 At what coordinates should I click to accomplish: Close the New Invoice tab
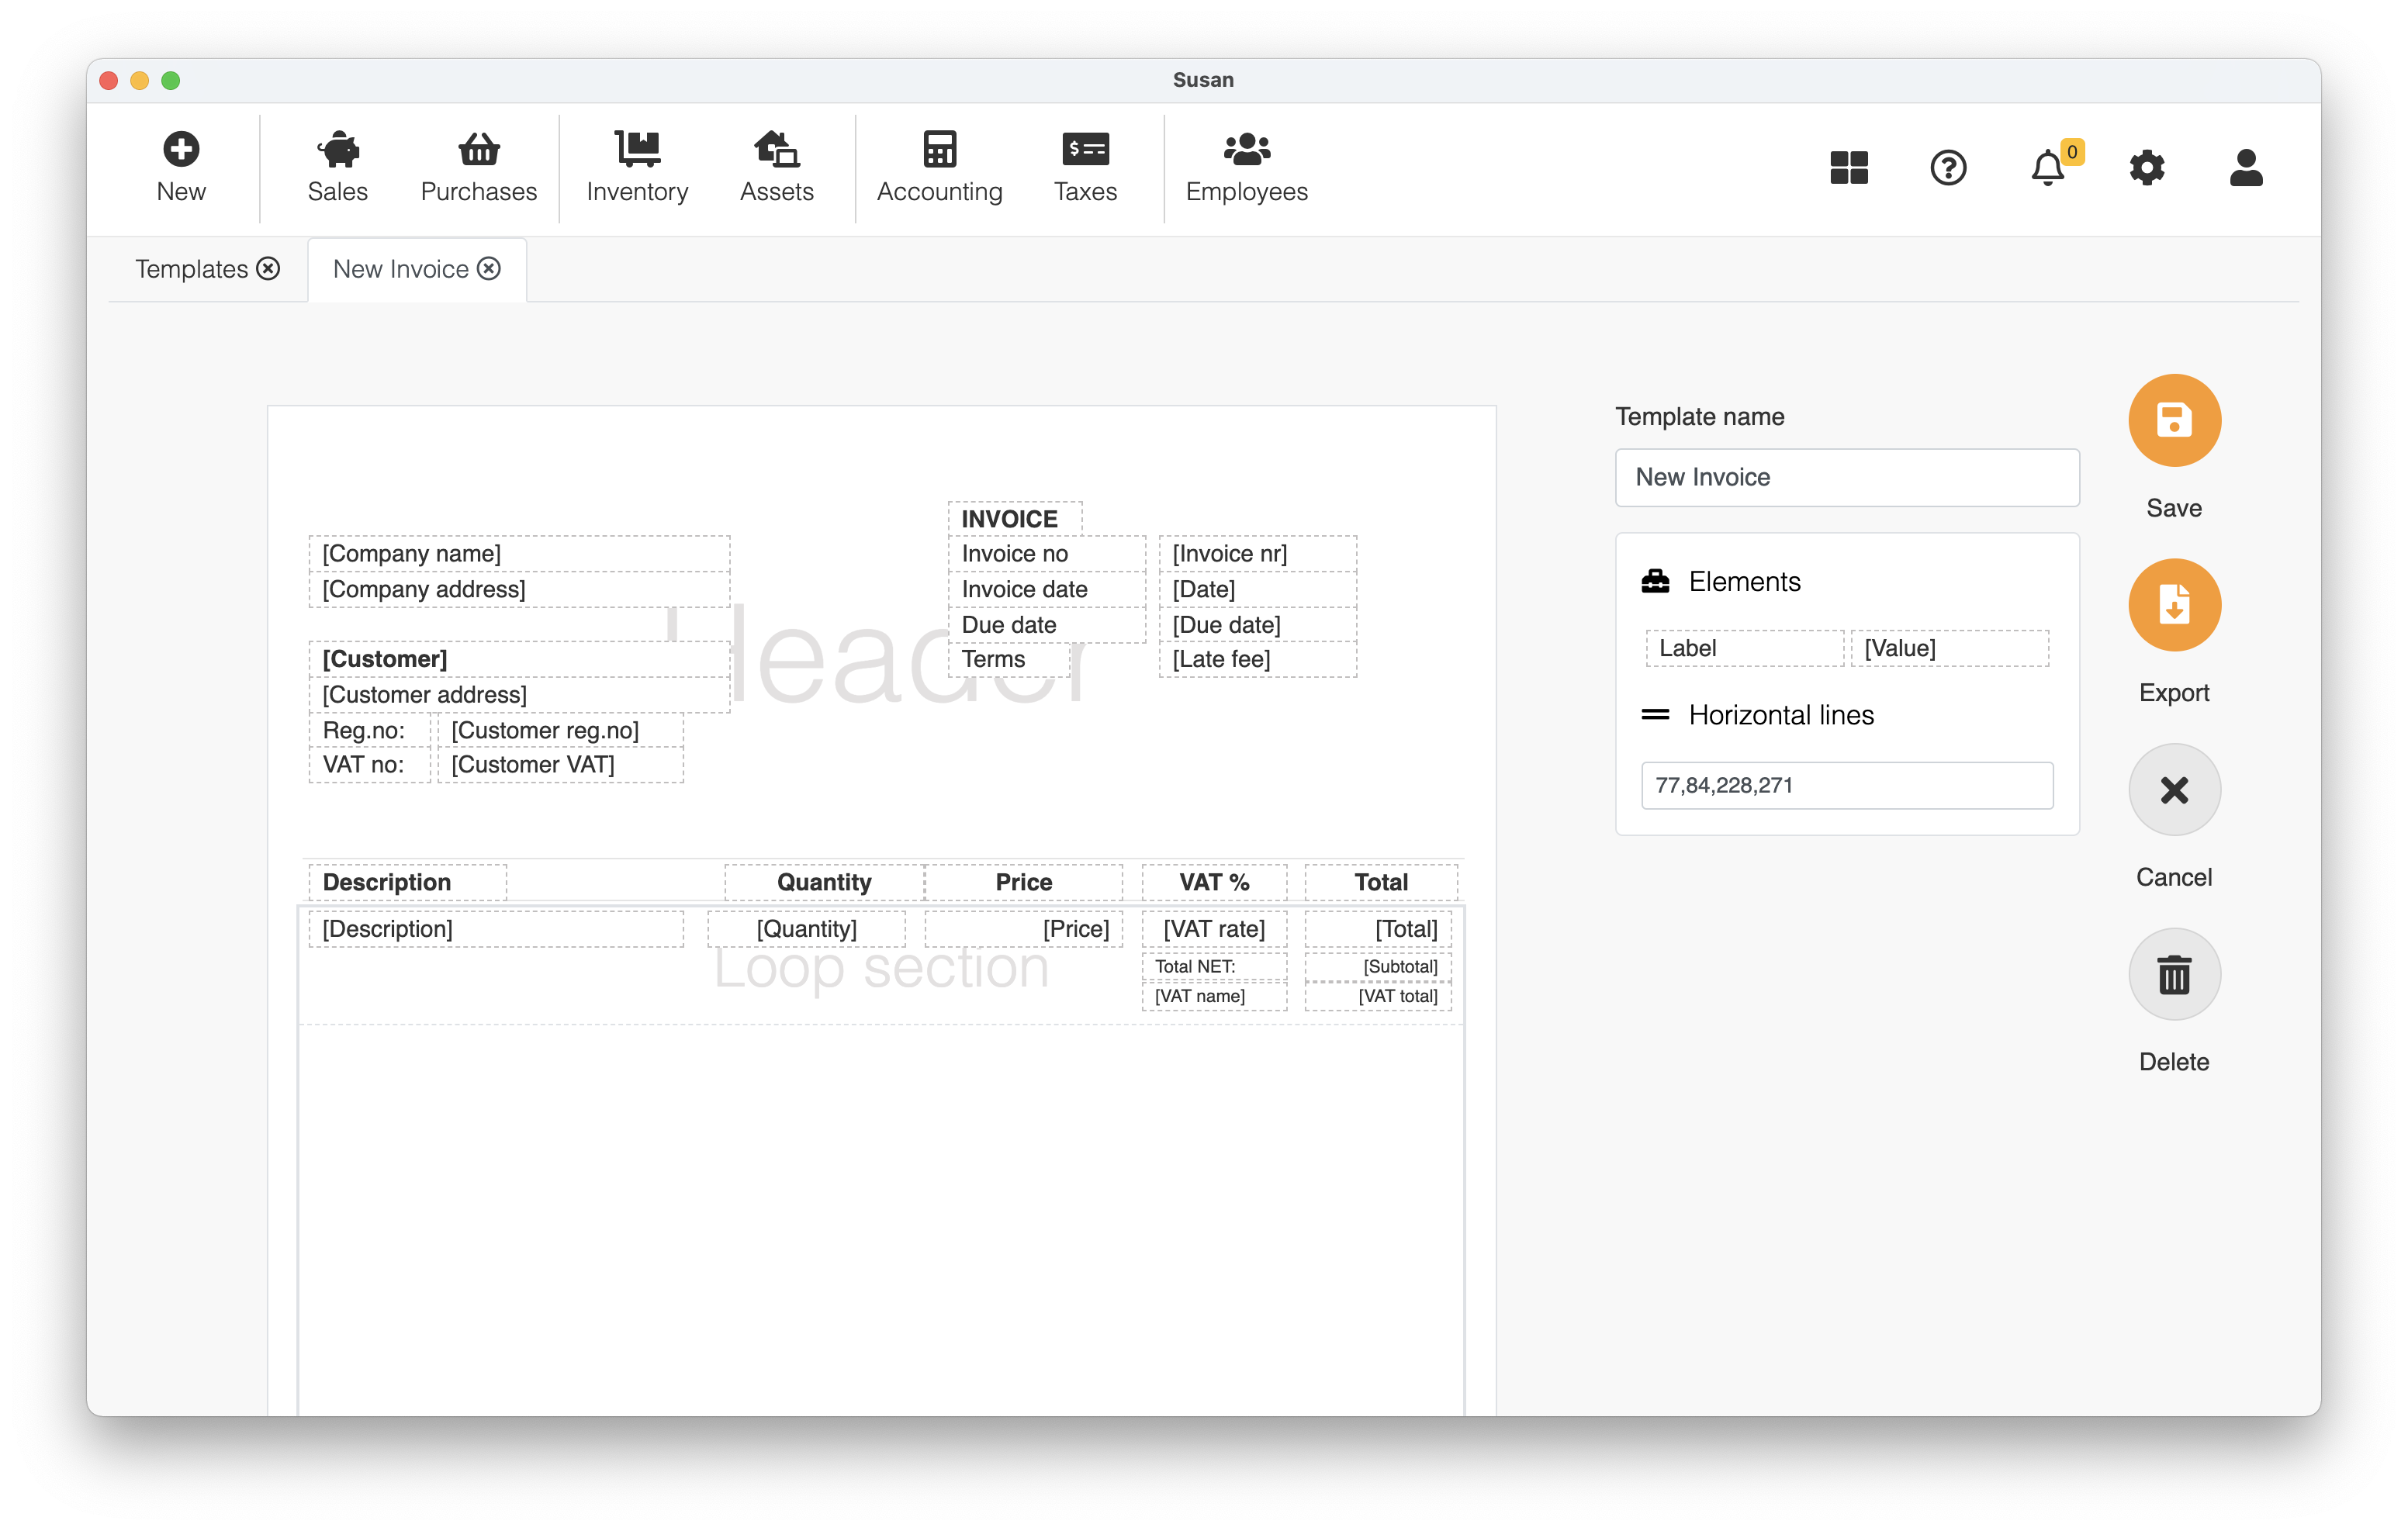point(489,269)
